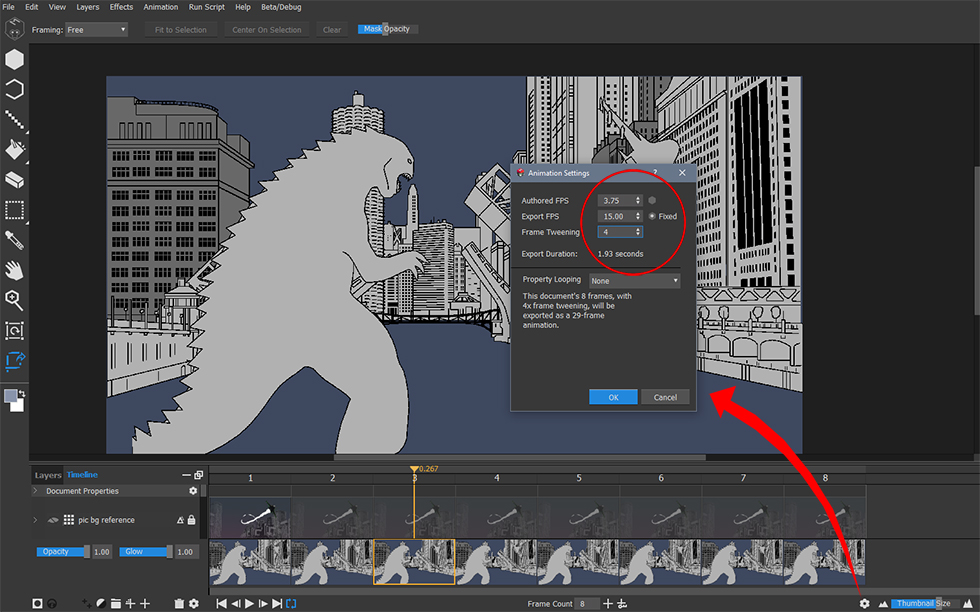This screenshot has width=980, height=612.
Task: Select the rectangular marquee selection tool
Action: click(x=14, y=210)
